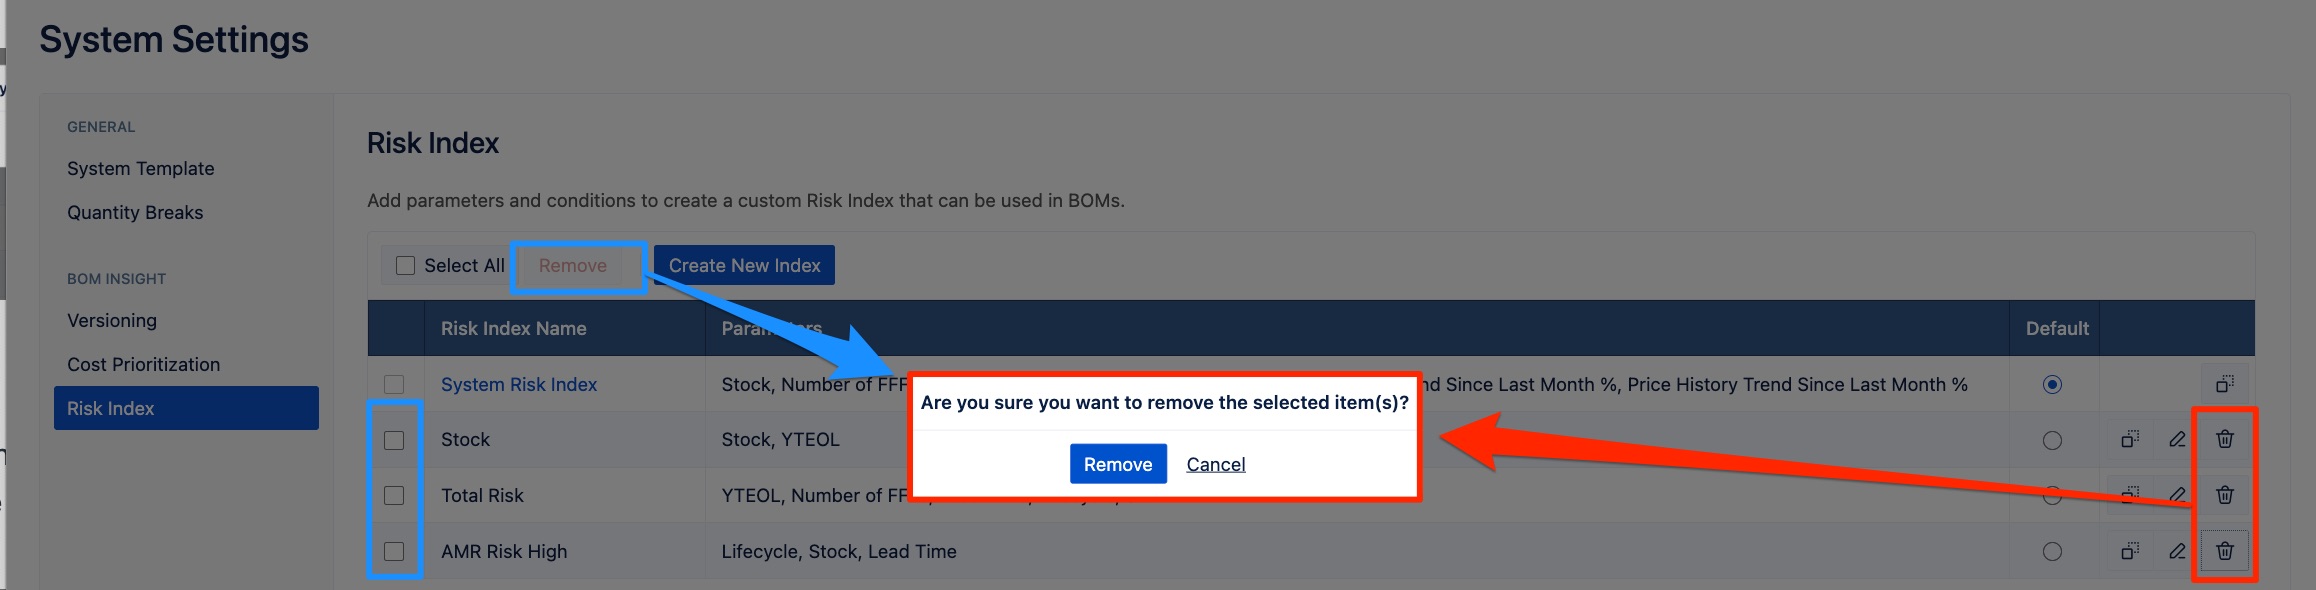The image size is (2316, 590).
Task: Delete the Stock risk index row
Action: coord(2225,439)
